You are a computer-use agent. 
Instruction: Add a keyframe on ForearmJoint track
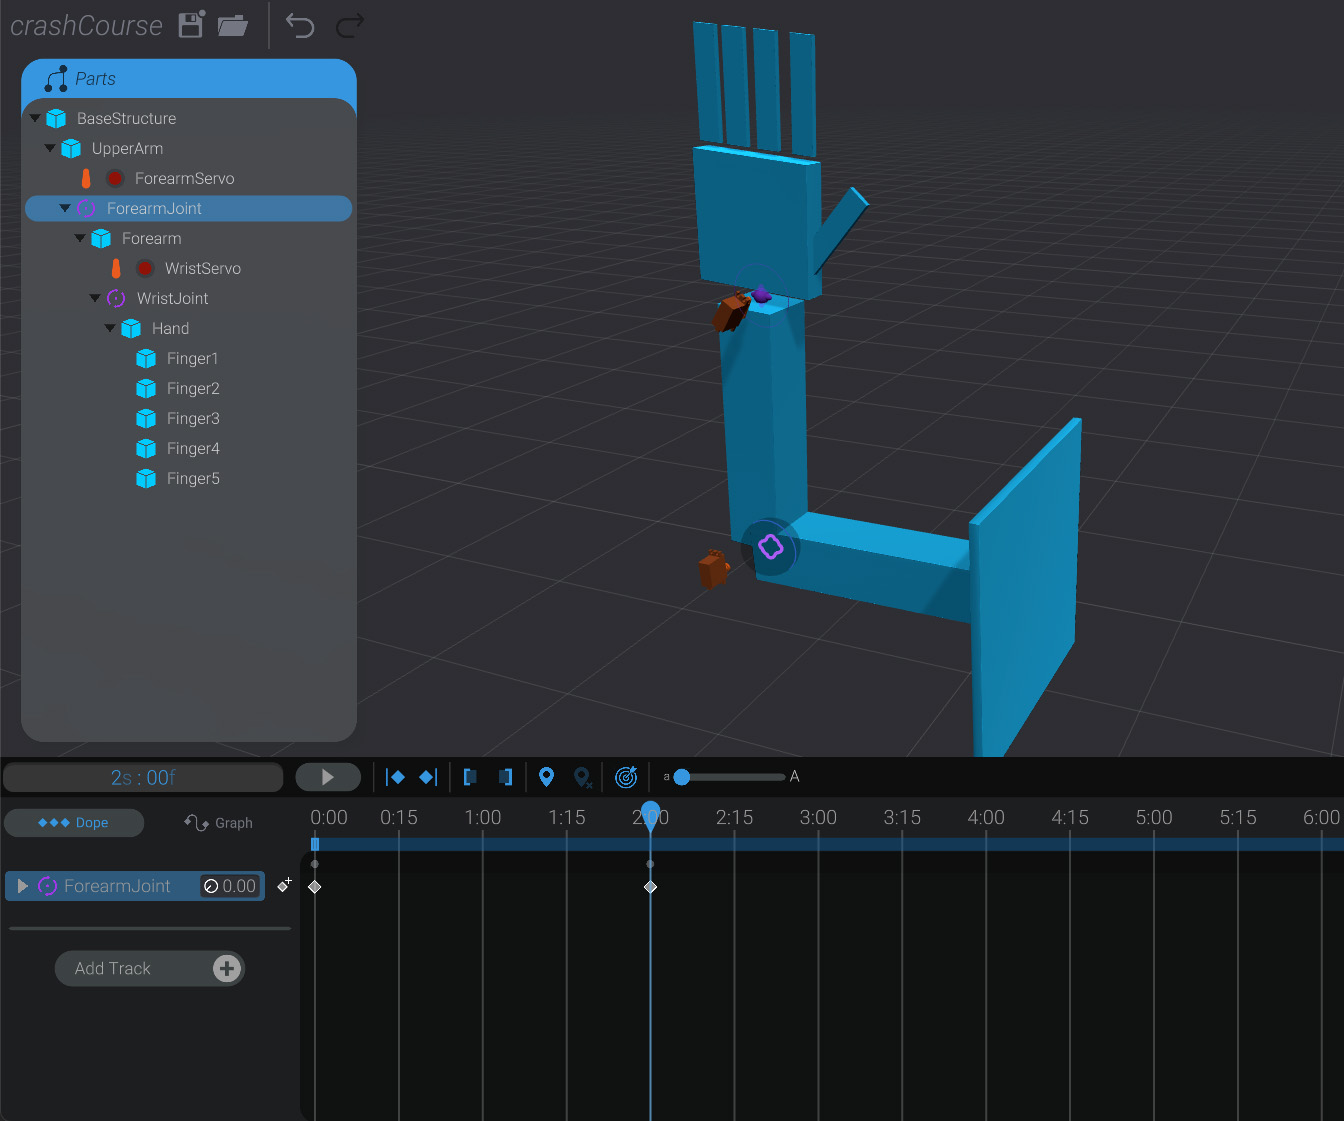coord(284,885)
